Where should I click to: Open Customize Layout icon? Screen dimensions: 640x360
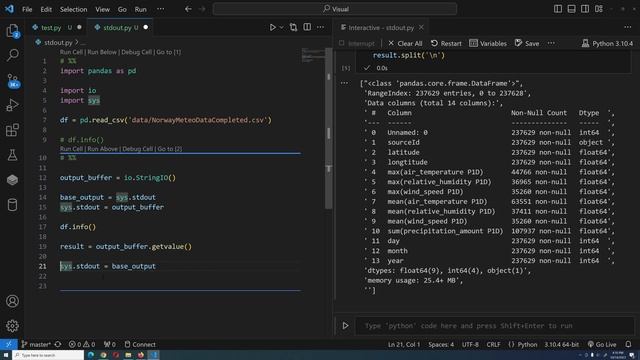click(x=599, y=9)
